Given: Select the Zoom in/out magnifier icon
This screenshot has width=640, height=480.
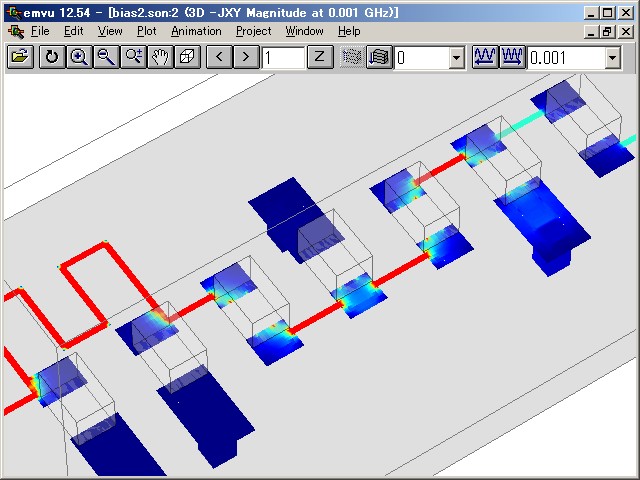Looking at the screenshot, I should click(x=133, y=57).
